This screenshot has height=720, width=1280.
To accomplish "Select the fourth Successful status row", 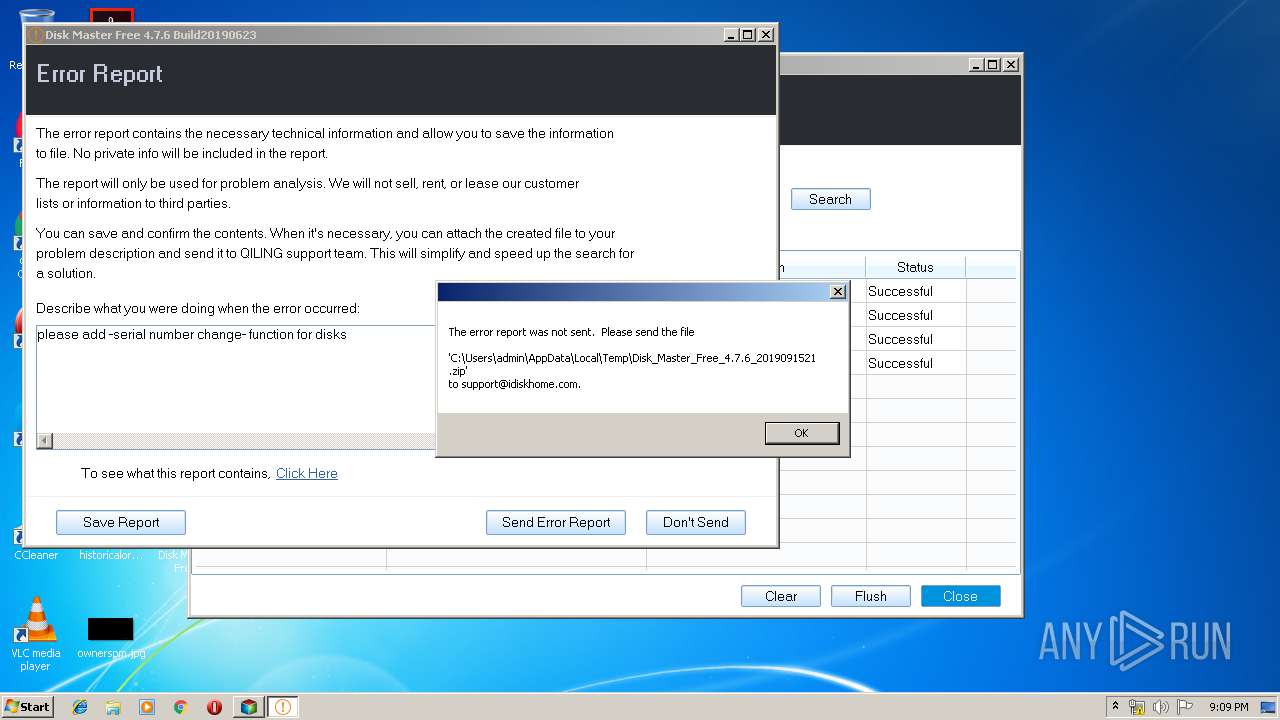I will point(900,363).
